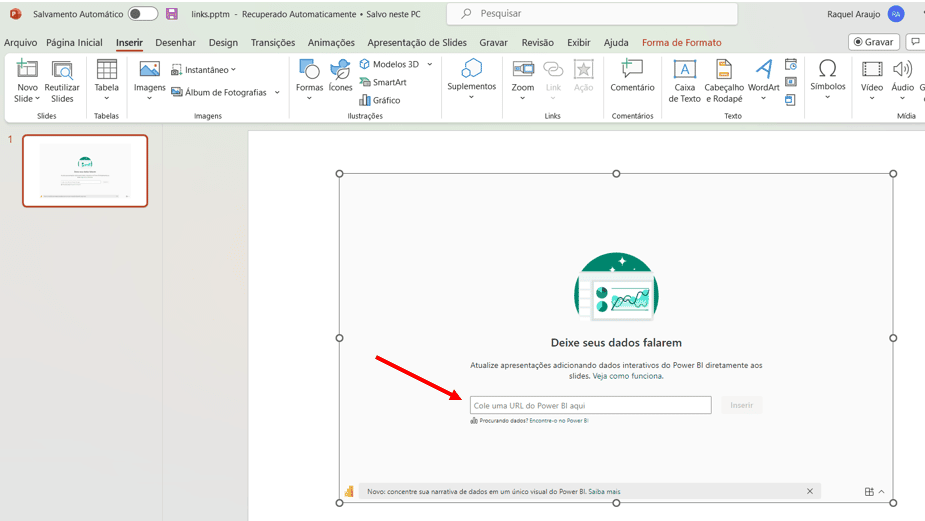This screenshot has height=521, width=925.
Task: Open the Forma de Formato tab
Action: coord(681,42)
